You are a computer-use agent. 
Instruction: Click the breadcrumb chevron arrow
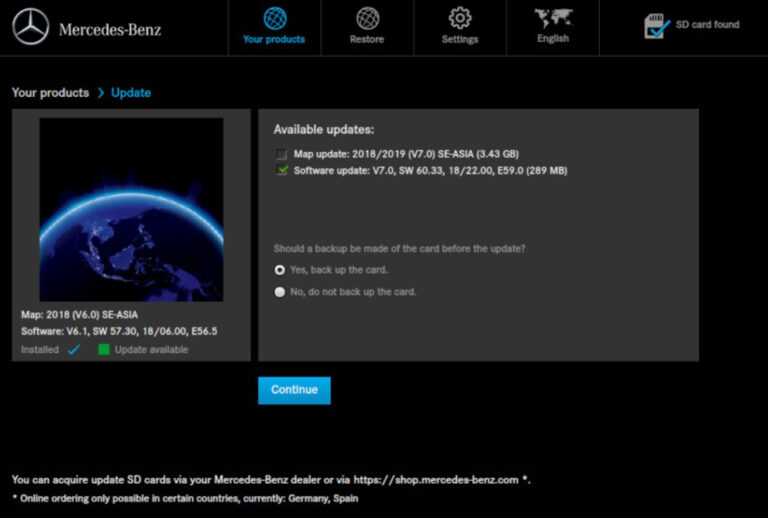pyautogui.click(x=101, y=93)
